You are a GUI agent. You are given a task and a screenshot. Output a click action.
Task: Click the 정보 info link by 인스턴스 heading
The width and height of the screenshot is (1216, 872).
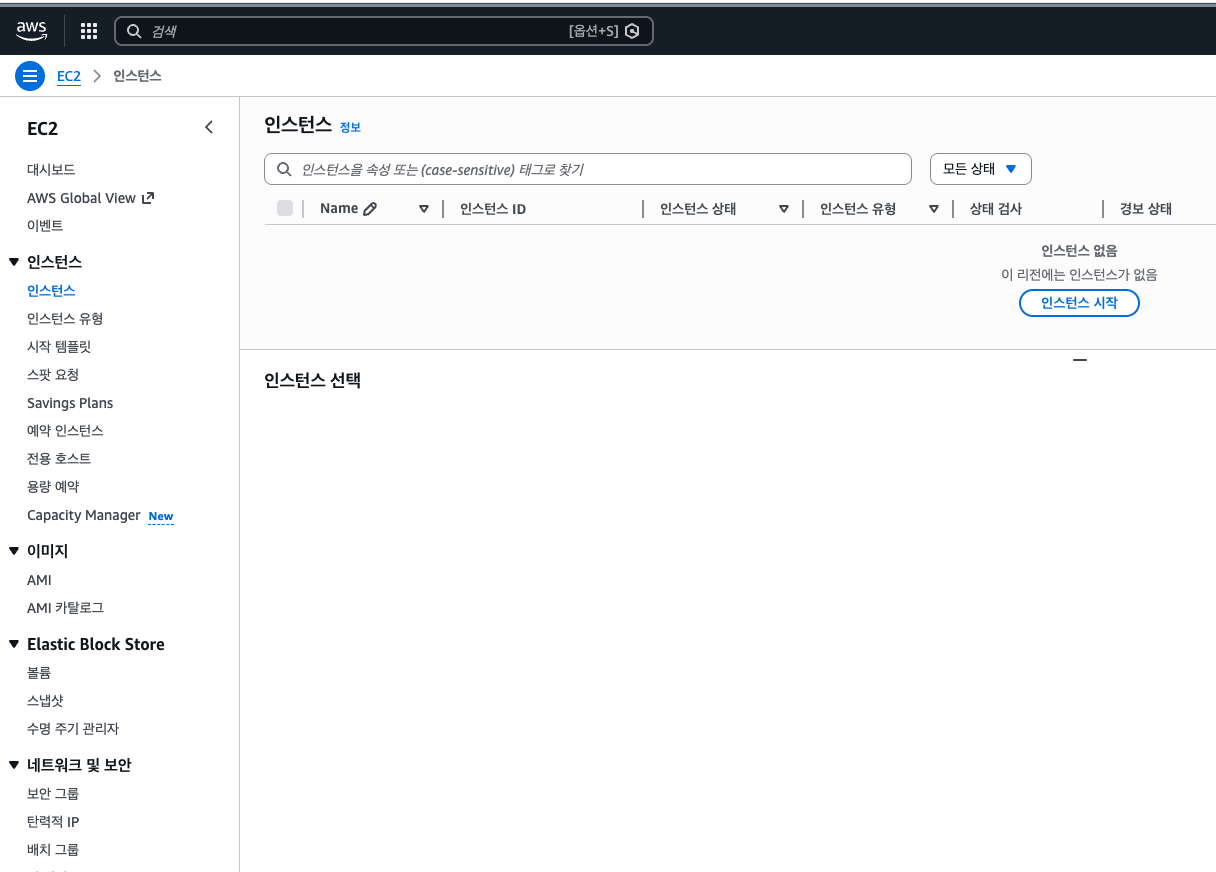(350, 127)
